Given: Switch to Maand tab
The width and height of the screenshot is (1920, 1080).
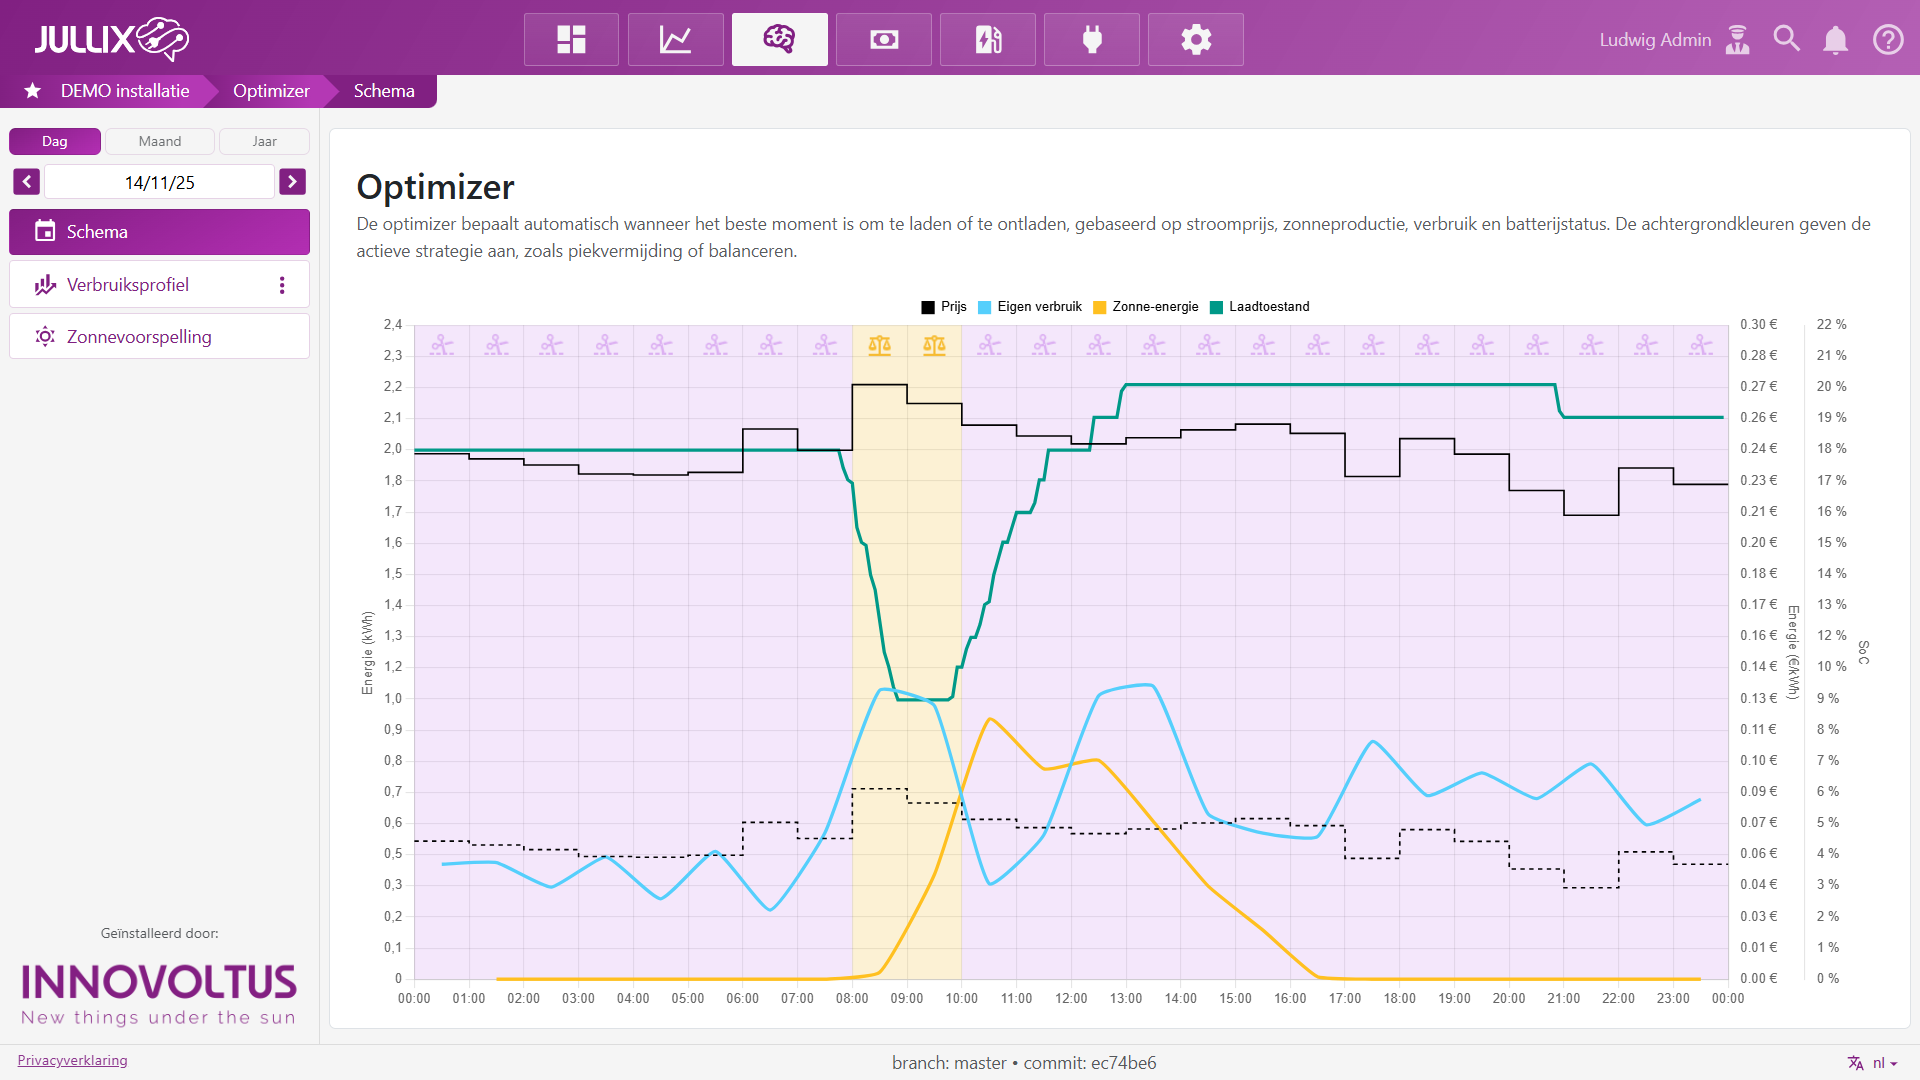Looking at the screenshot, I should (x=160, y=142).
